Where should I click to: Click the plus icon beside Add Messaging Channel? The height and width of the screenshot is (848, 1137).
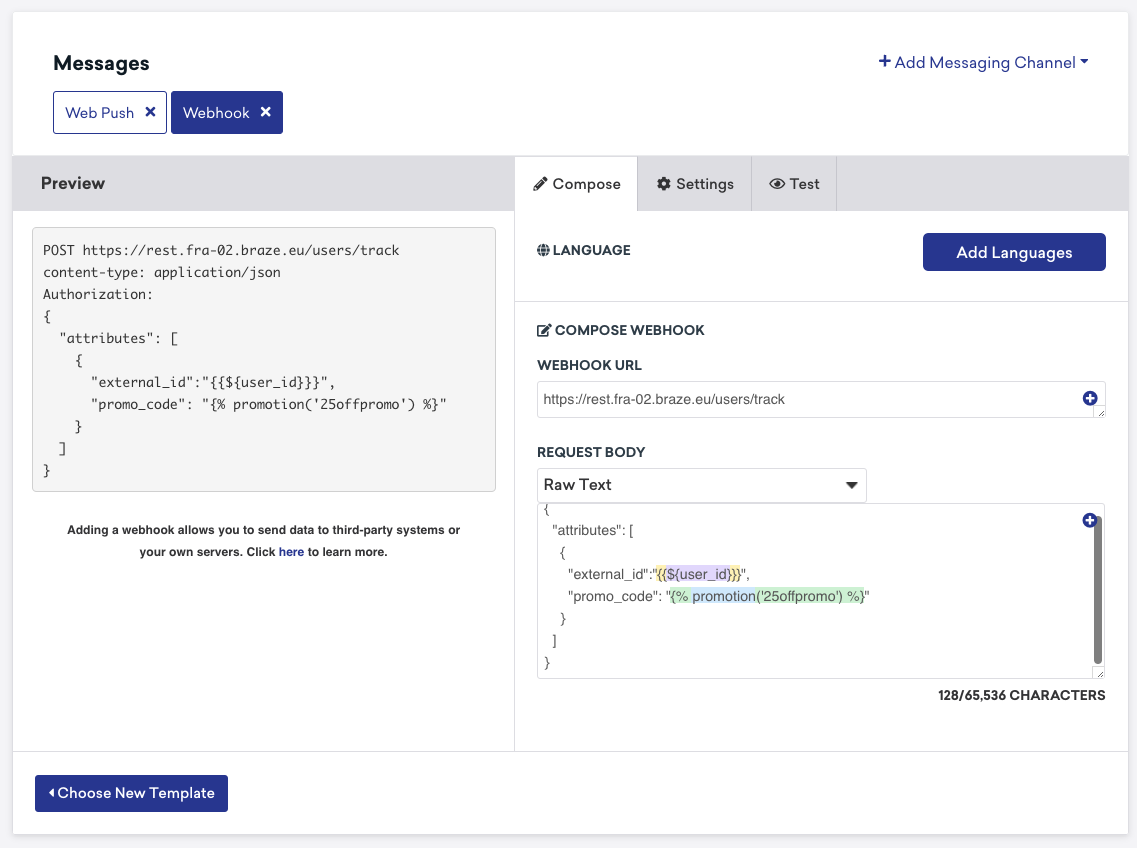[884, 62]
